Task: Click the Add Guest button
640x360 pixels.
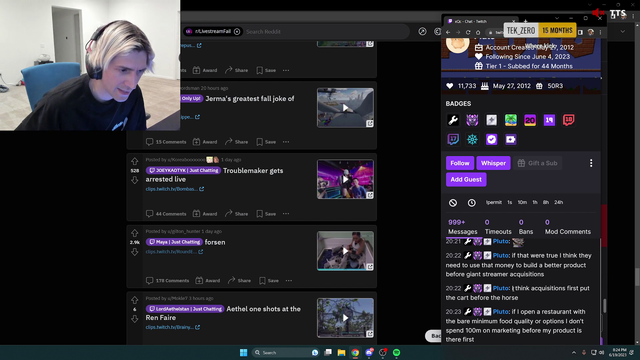Action: [466, 180]
